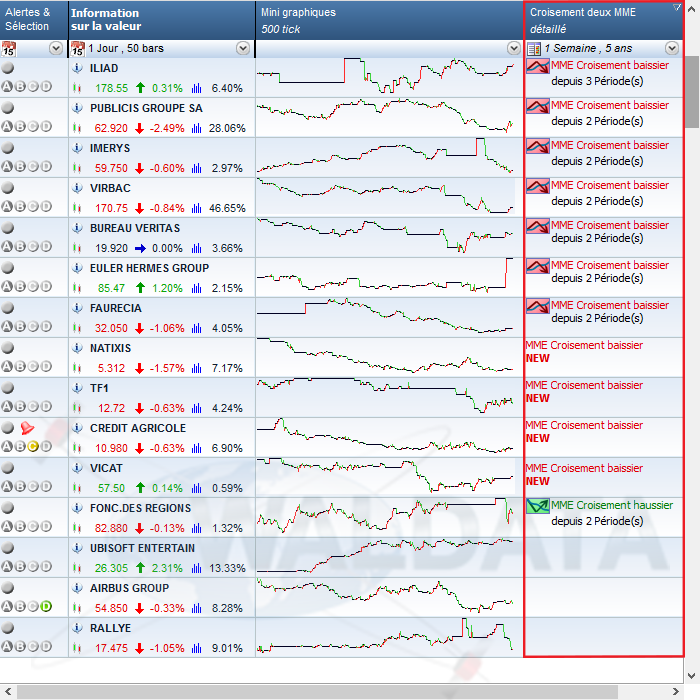Click Information sur la valeur header
700x700 pixels.
[162, 20]
